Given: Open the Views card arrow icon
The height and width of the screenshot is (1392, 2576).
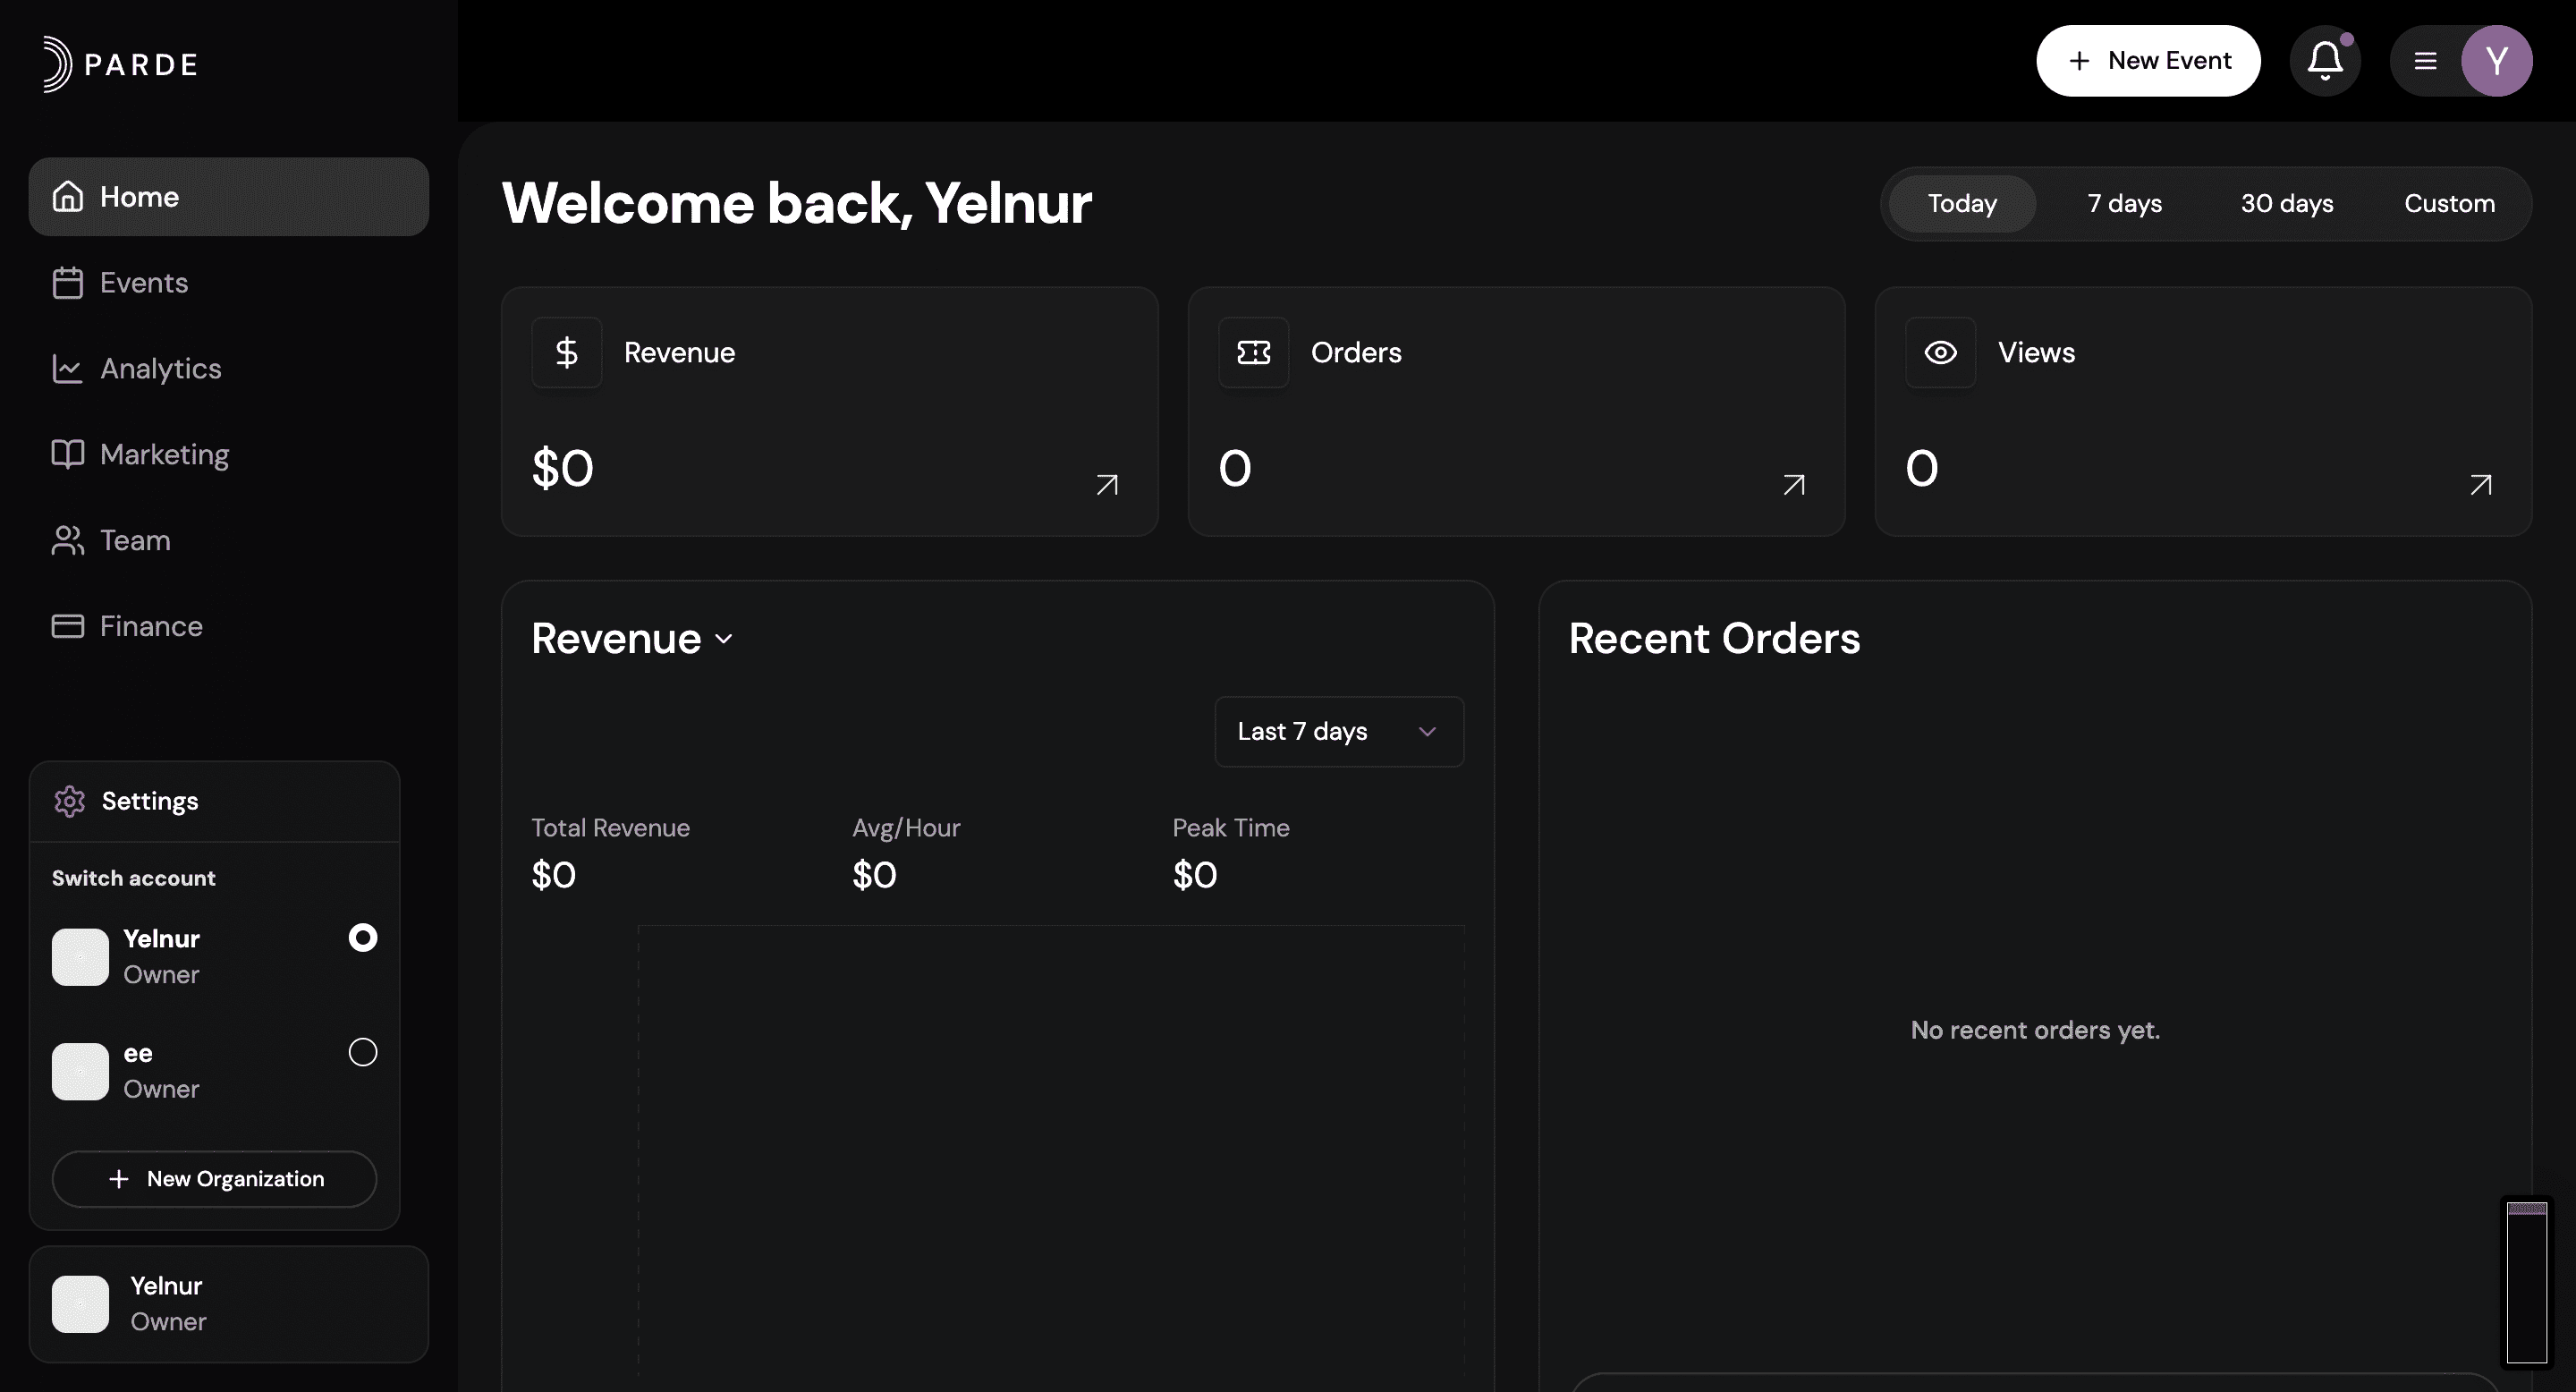Looking at the screenshot, I should tap(2480, 485).
